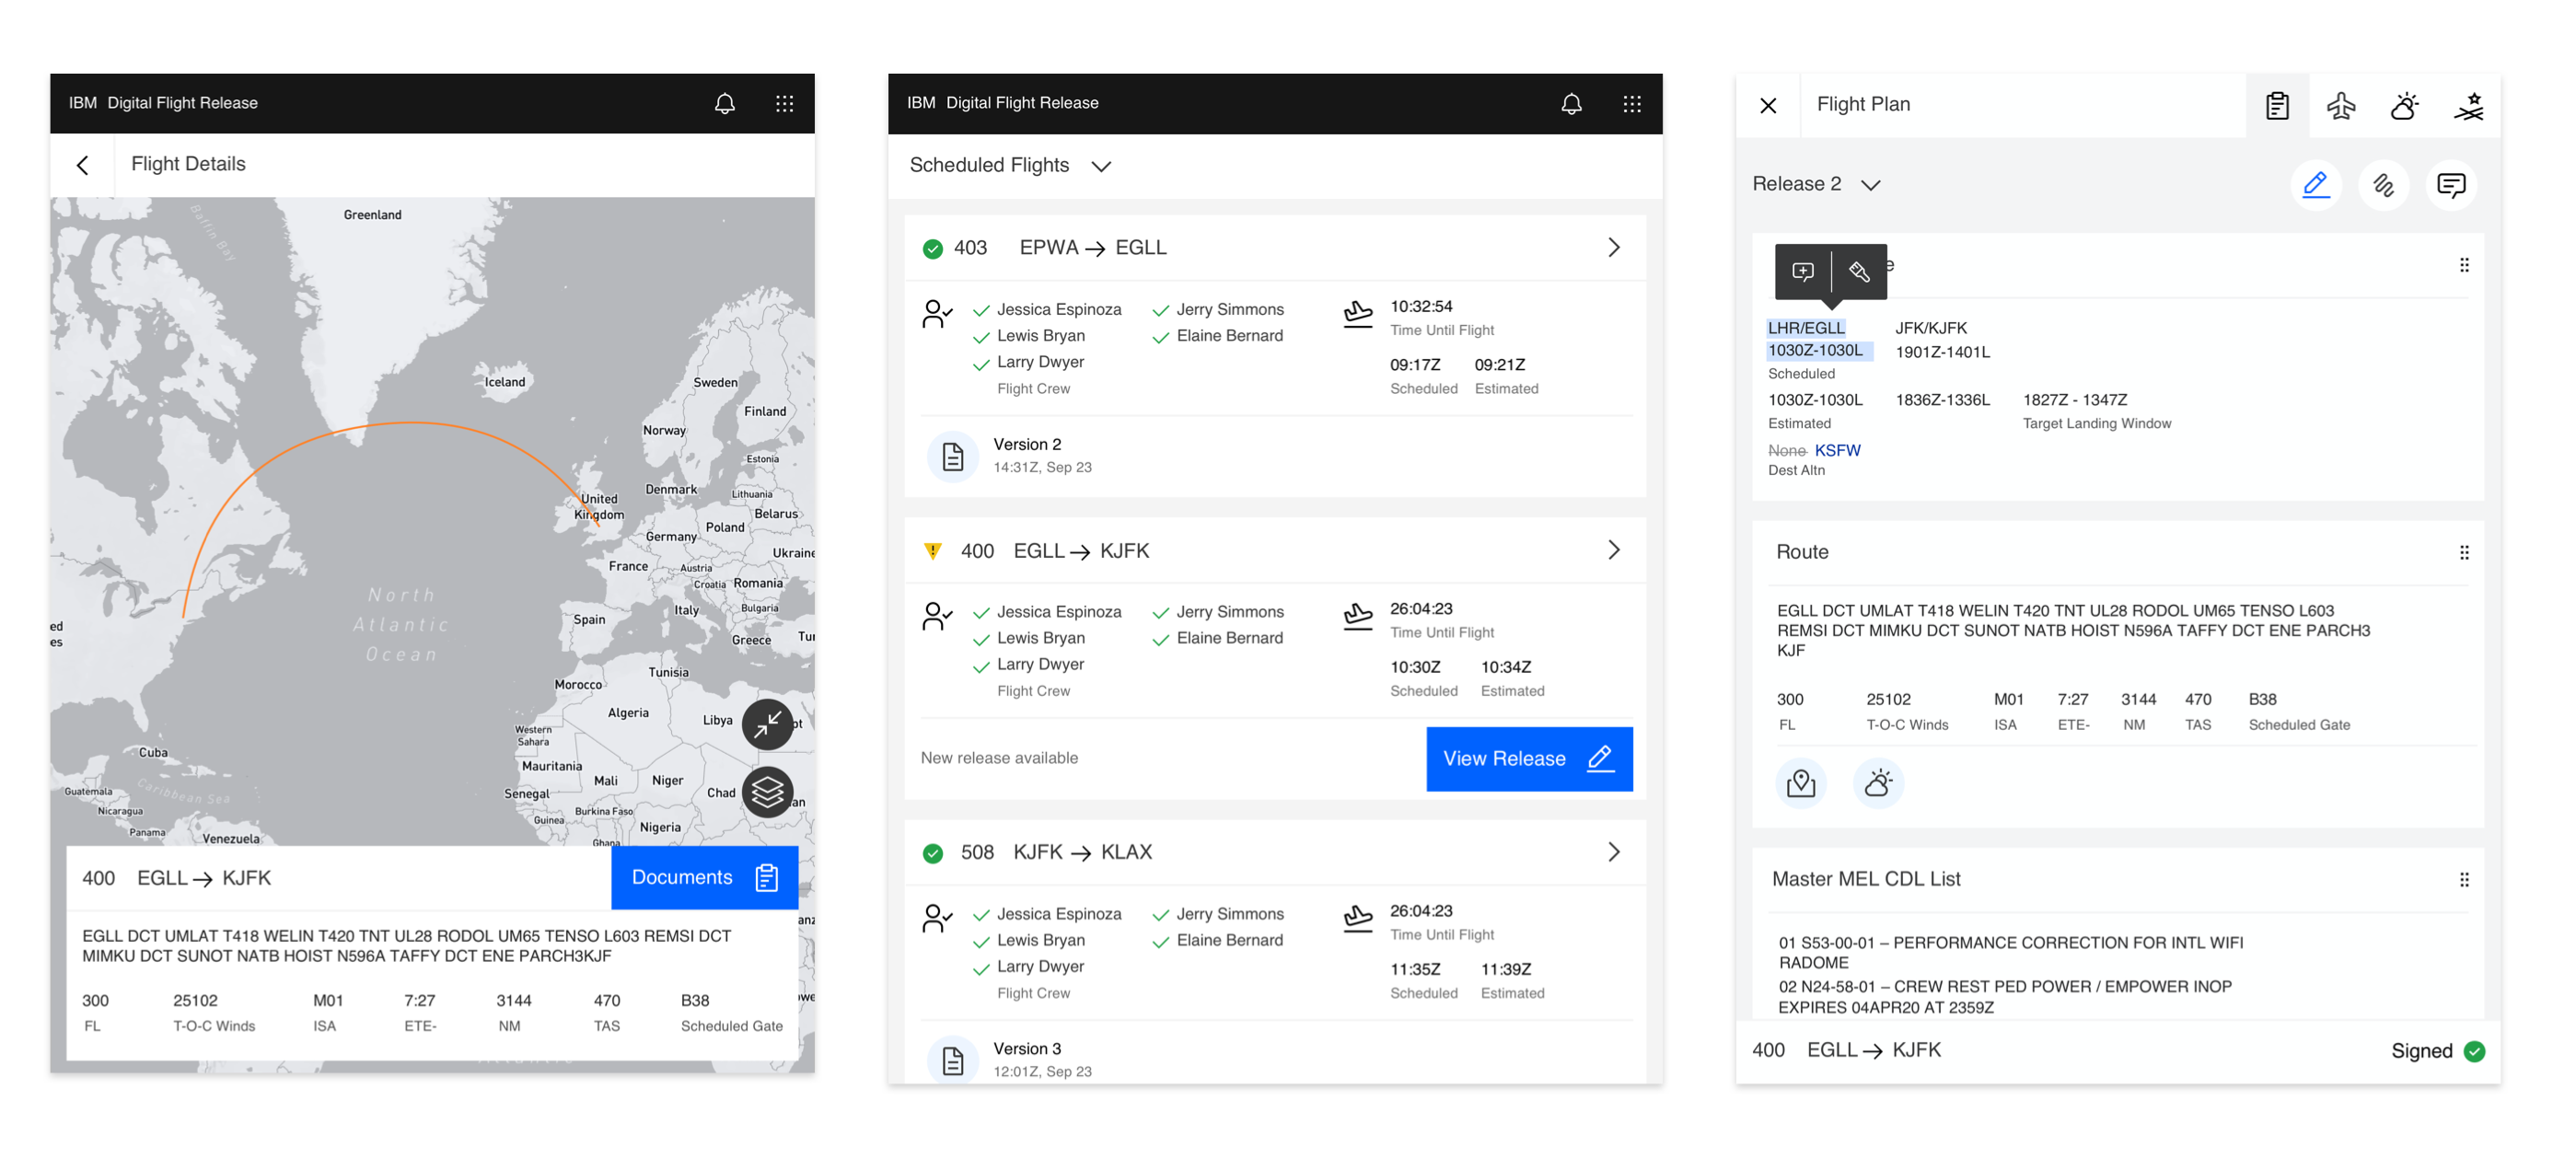Viewport: 2576px width, 1158px height.
Task: Click Larry Dwyer in flight 508 crew
Action: (1040, 966)
